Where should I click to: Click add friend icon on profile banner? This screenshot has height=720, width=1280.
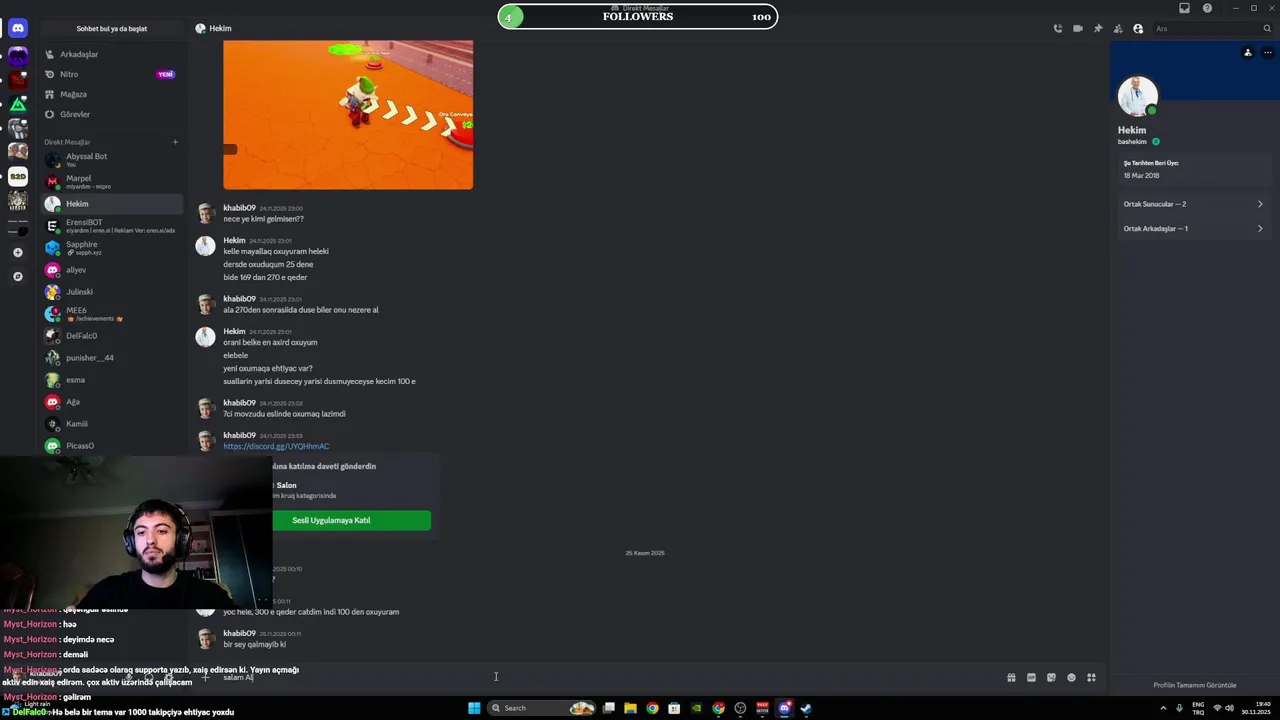pos(1248,52)
